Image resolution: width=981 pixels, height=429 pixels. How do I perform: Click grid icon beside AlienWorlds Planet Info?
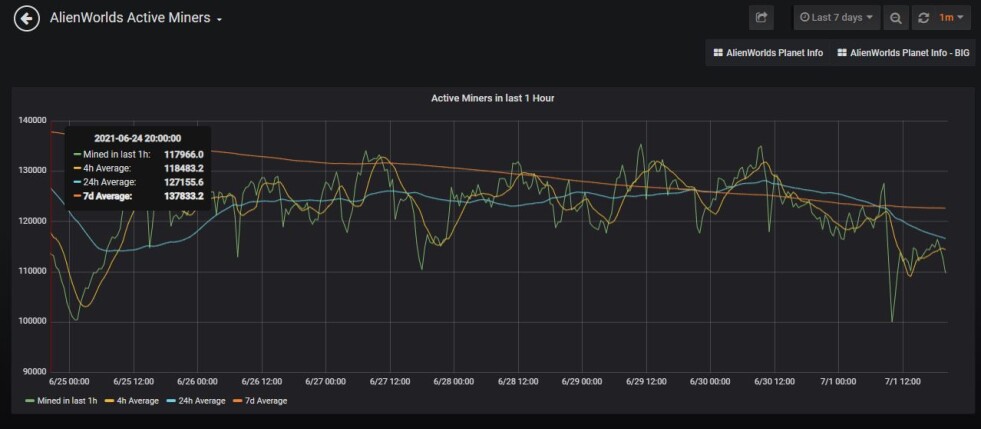[718, 53]
